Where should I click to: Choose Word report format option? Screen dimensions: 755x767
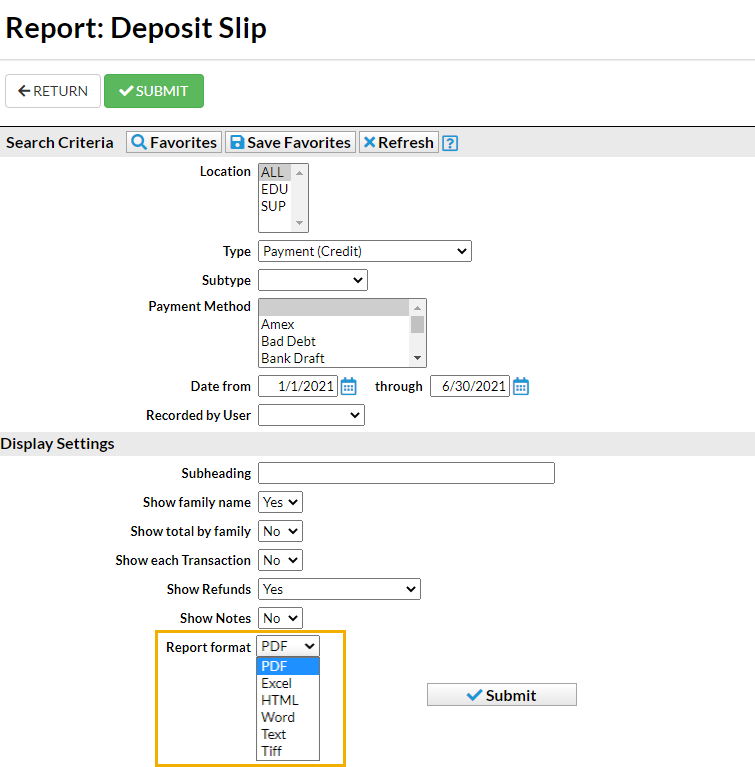point(288,717)
